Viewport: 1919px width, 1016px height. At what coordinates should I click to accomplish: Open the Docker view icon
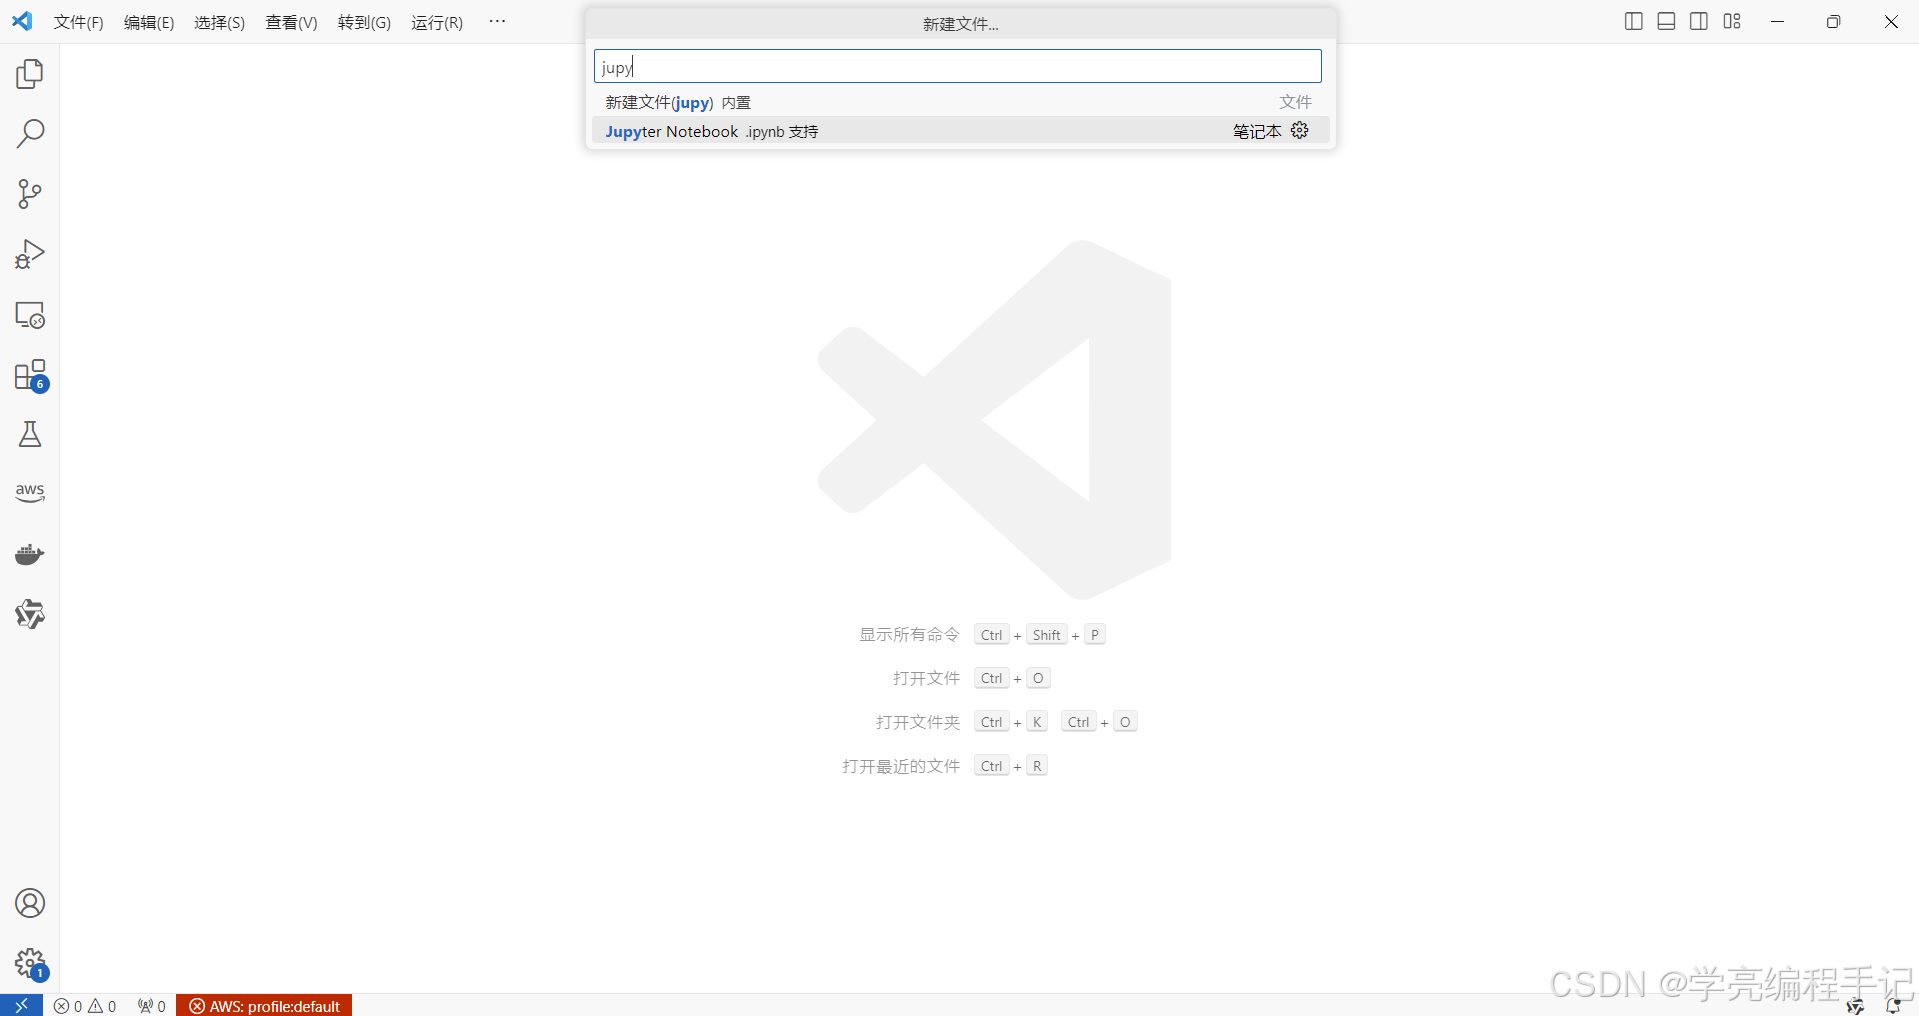[x=30, y=554]
